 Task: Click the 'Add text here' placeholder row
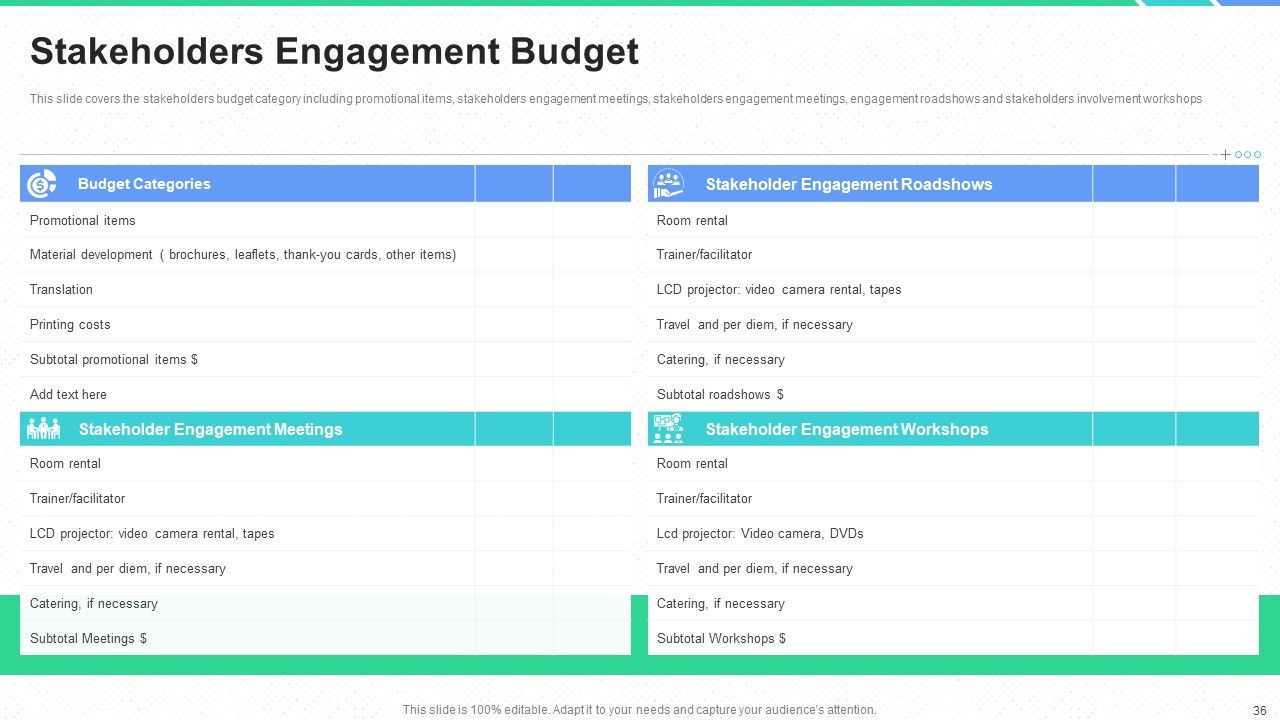[x=325, y=395]
